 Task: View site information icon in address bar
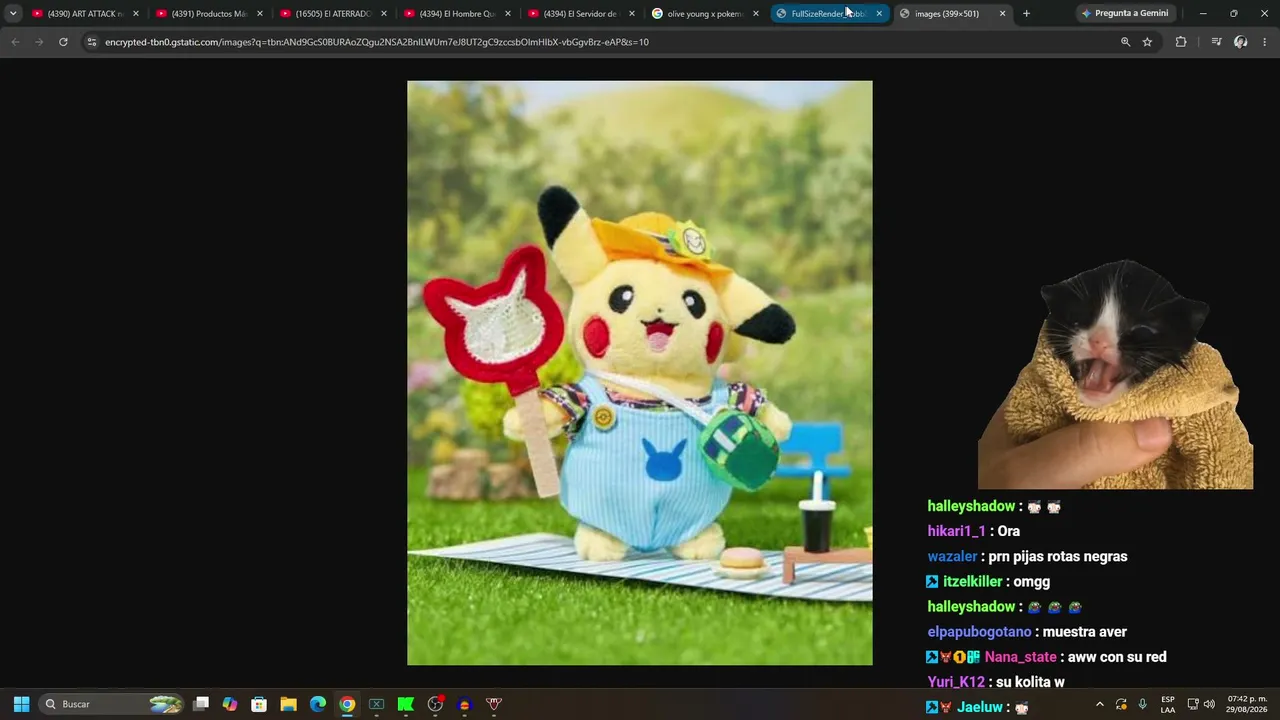[92, 42]
